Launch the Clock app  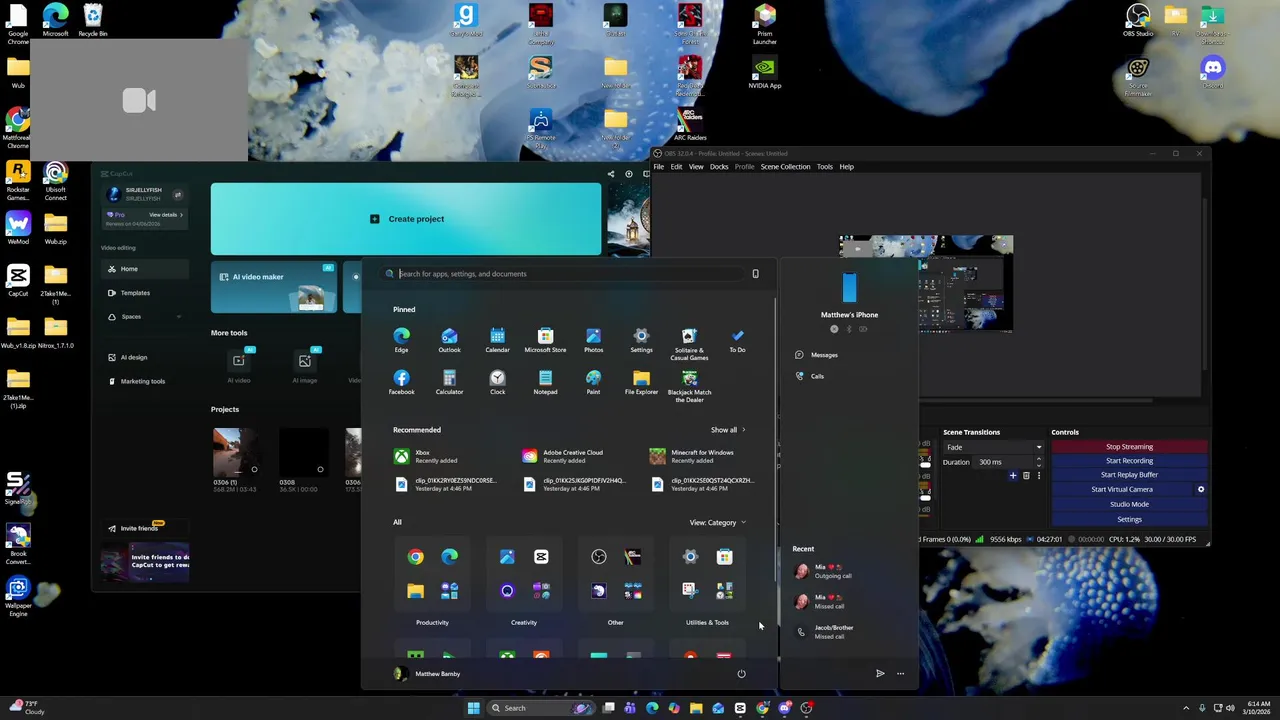click(x=497, y=382)
